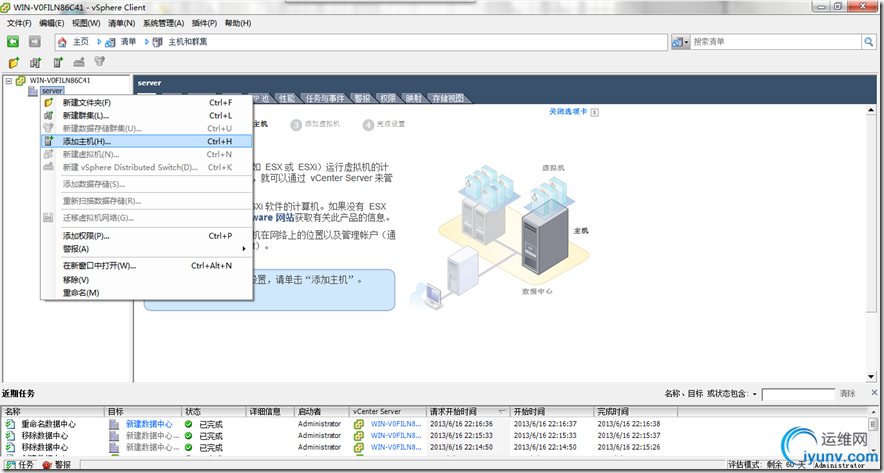Click the vCenter Server column header

388,412
